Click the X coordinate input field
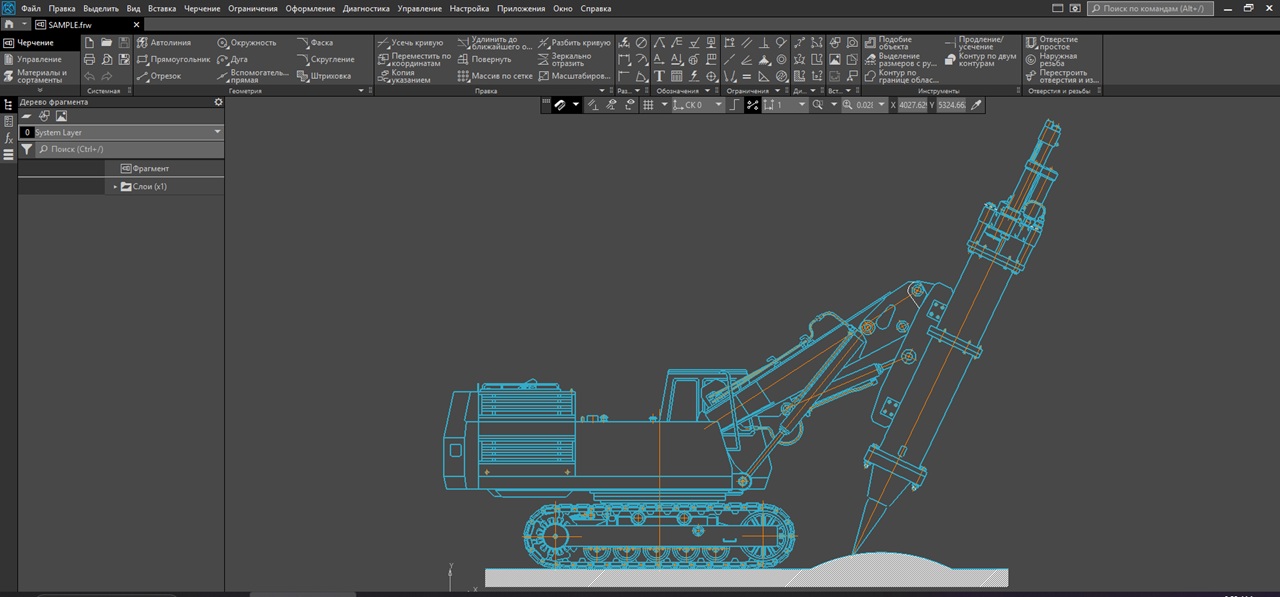Image resolution: width=1280 pixels, height=597 pixels. pyautogui.click(x=912, y=104)
